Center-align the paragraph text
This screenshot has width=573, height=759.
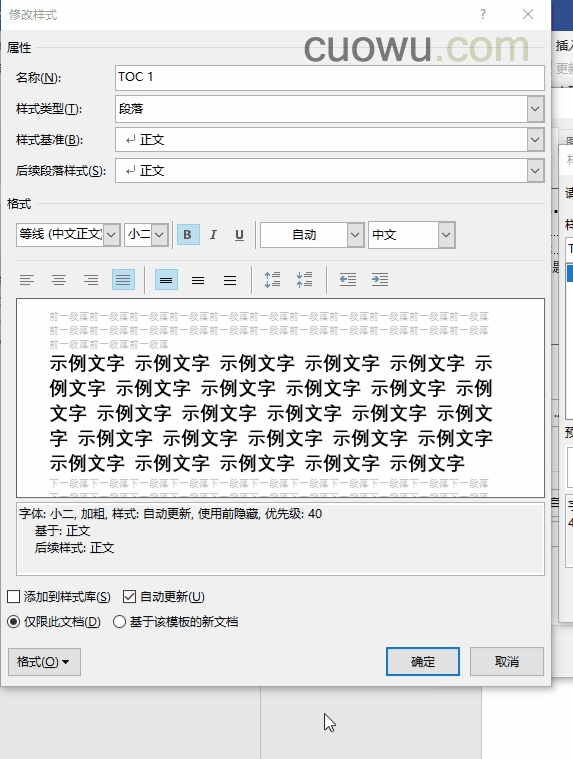(x=59, y=280)
